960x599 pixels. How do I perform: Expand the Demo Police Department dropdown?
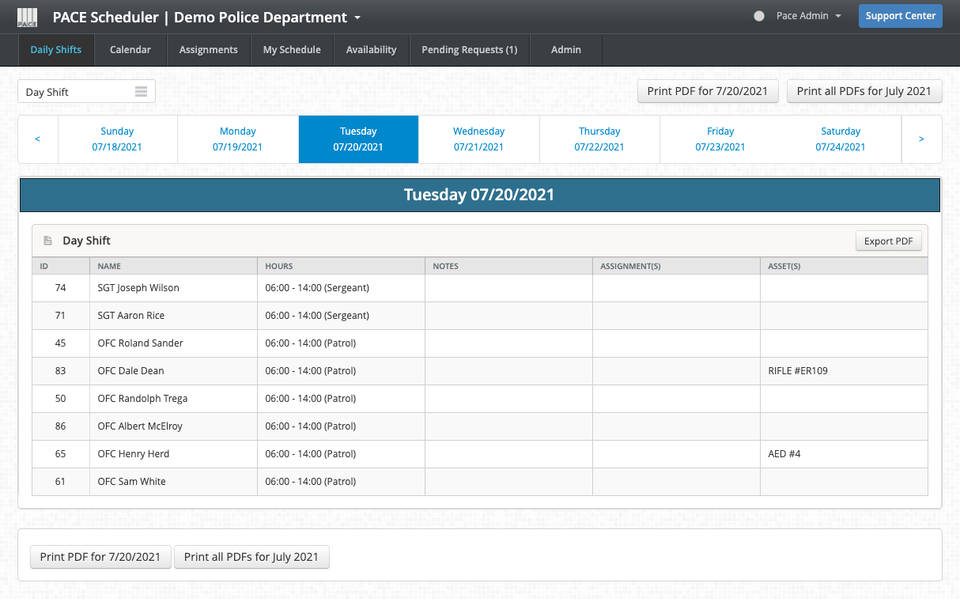click(x=356, y=17)
